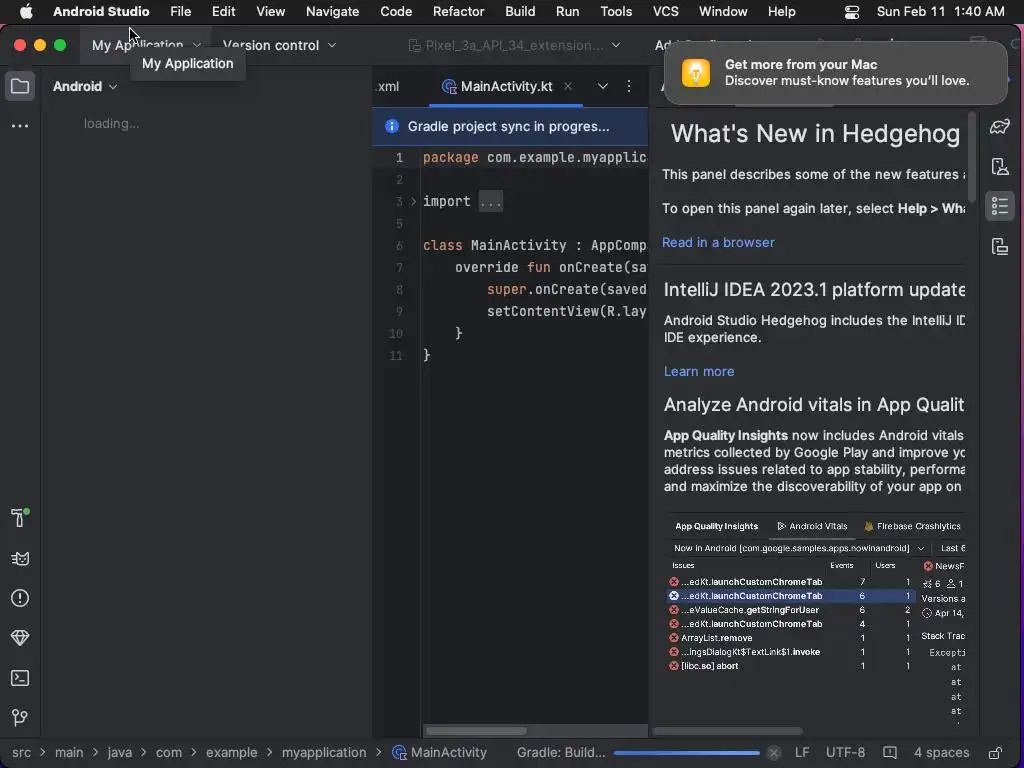This screenshot has width=1024, height=768.
Task: Open the Logcat tool window
Action: pyautogui.click(x=20, y=558)
